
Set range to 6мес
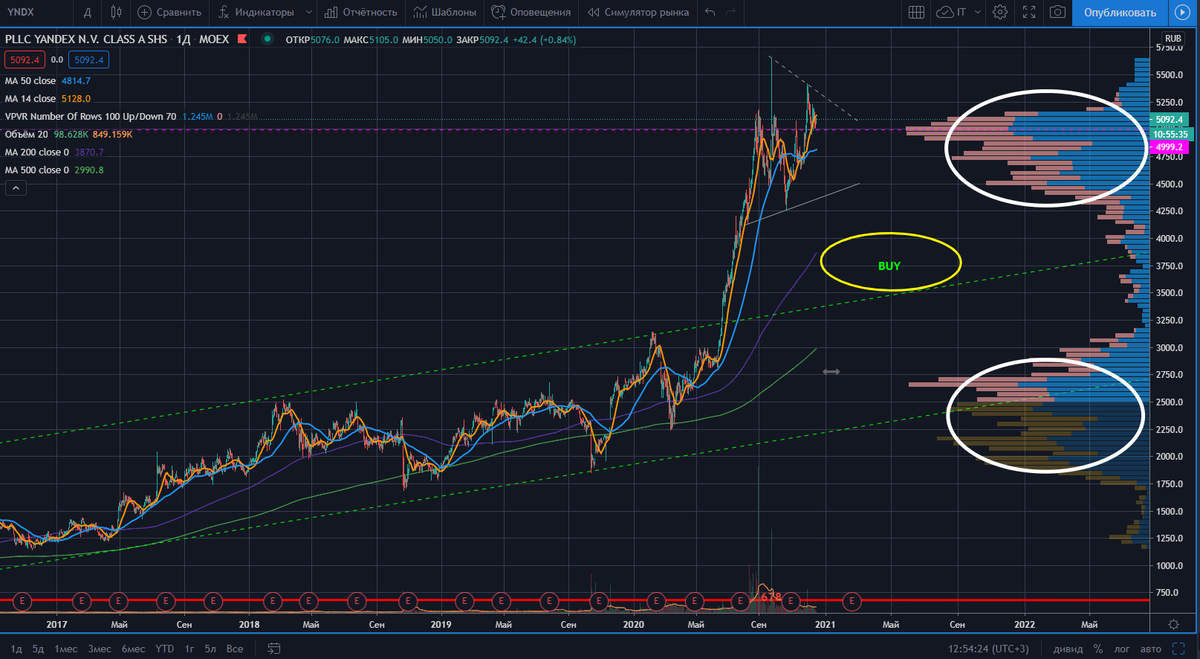[x=132, y=648]
